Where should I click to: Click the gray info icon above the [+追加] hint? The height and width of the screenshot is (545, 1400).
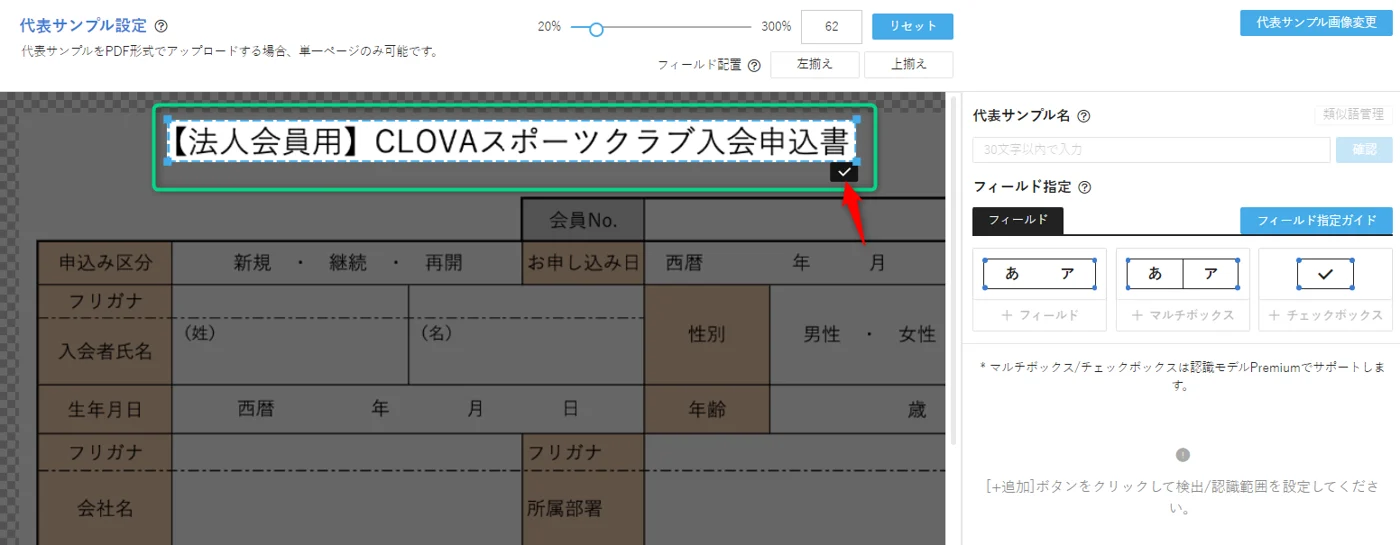click(x=1183, y=455)
